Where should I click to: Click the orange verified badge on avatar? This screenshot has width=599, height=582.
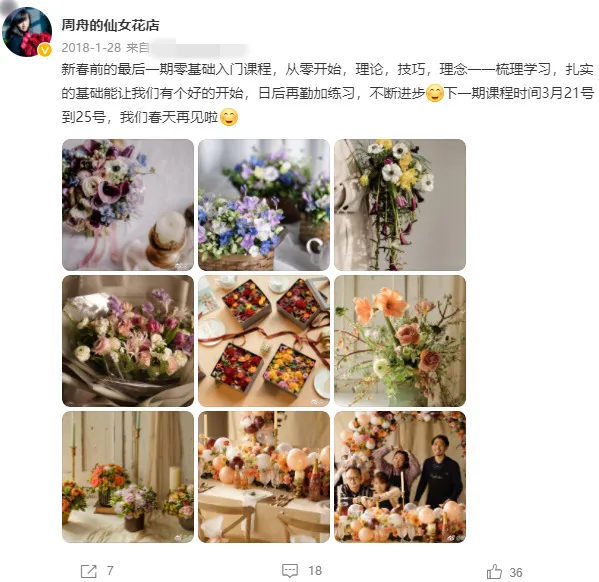click(x=45, y=50)
